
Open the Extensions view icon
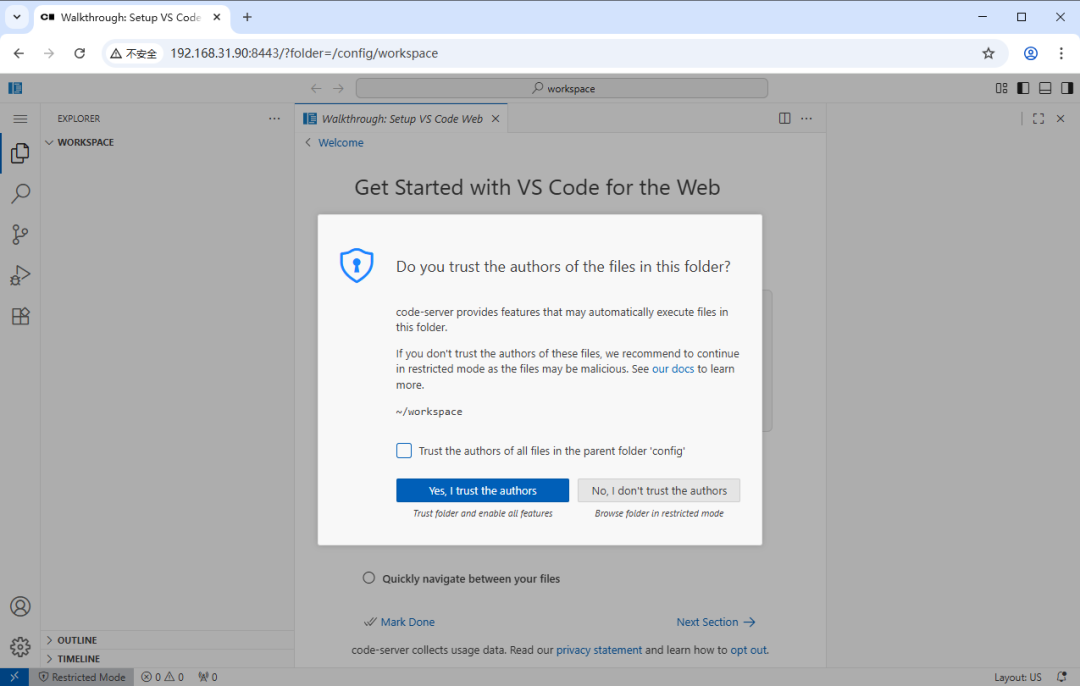click(x=20, y=316)
